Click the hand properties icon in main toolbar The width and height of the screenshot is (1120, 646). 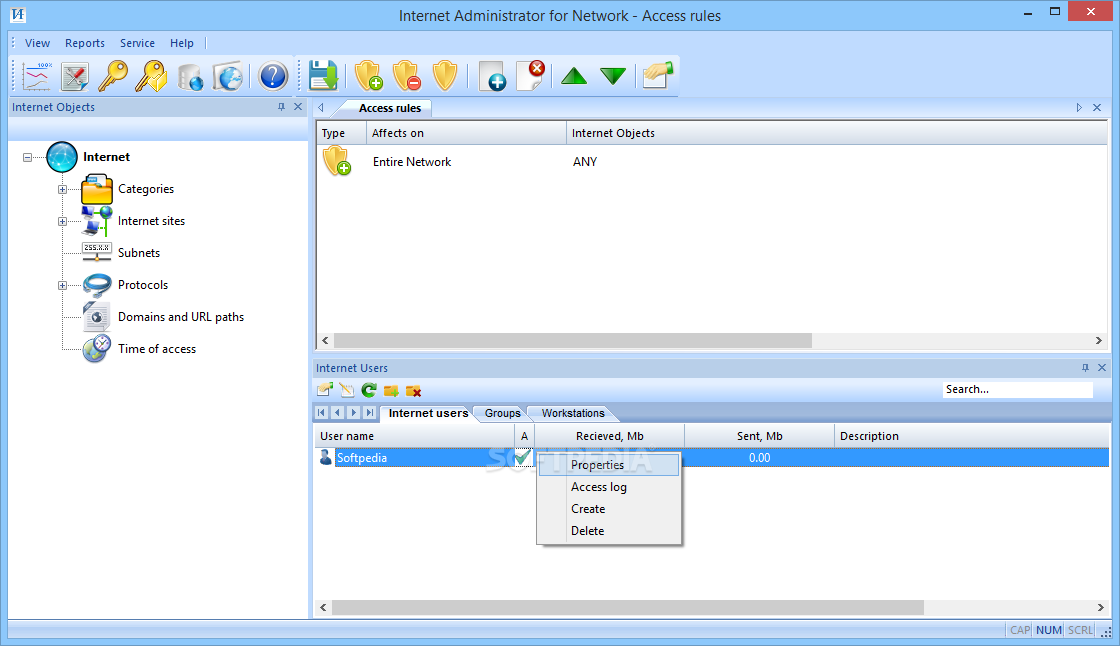click(x=657, y=76)
